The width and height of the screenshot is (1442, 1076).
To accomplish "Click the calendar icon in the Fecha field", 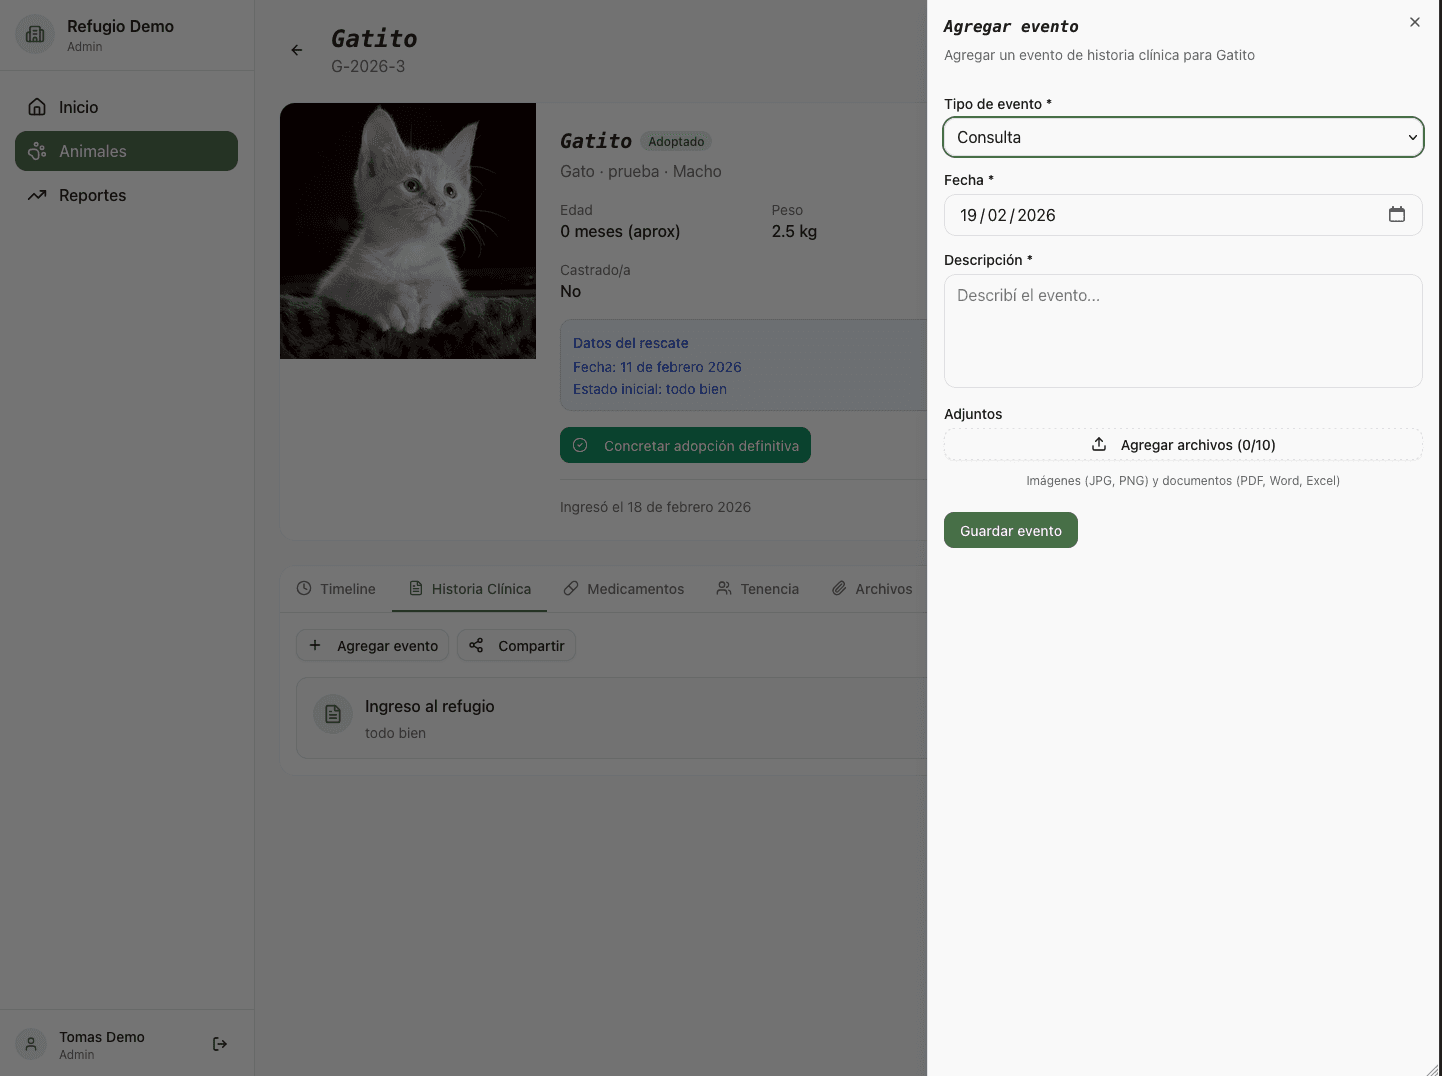I will point(1397,214).
